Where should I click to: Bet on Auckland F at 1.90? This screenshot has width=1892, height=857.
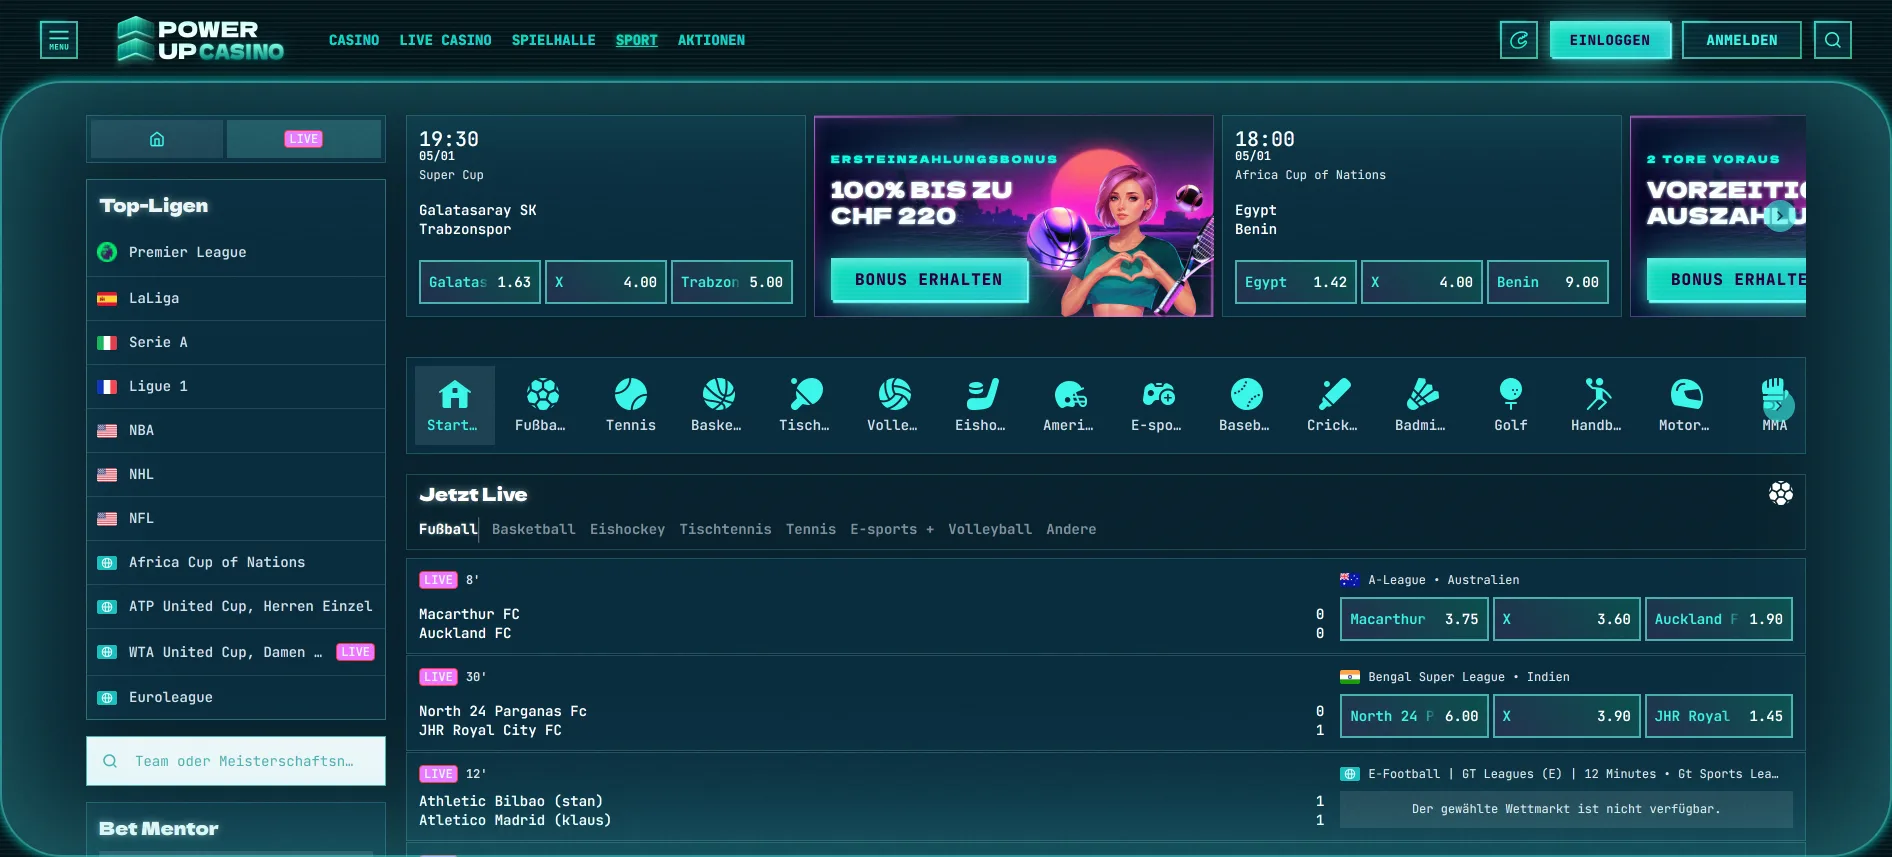(x=1719, y=619)
